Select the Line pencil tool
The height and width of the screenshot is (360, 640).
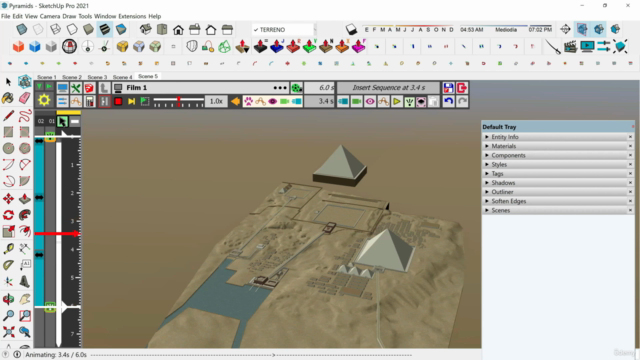[8, 116]
